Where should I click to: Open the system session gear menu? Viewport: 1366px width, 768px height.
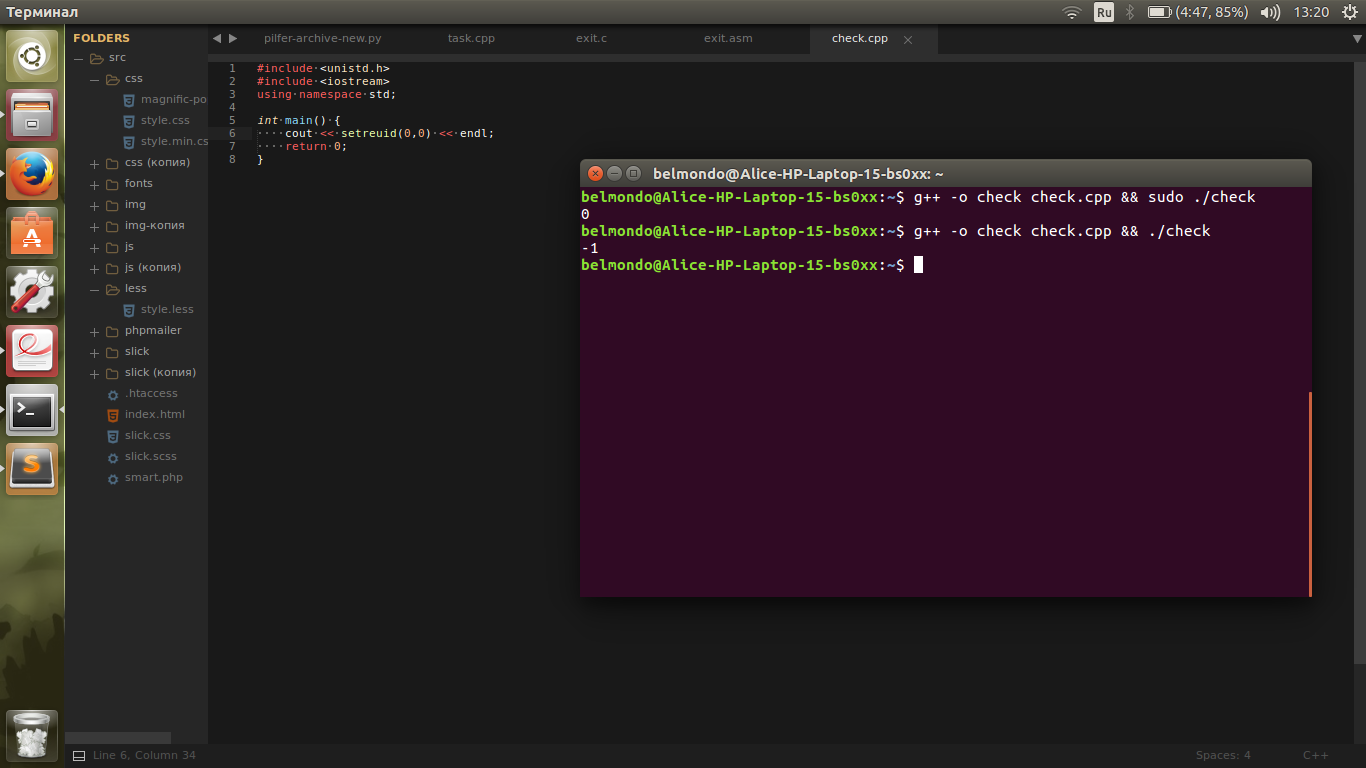pyautogui.click(x=1351, y=12)
